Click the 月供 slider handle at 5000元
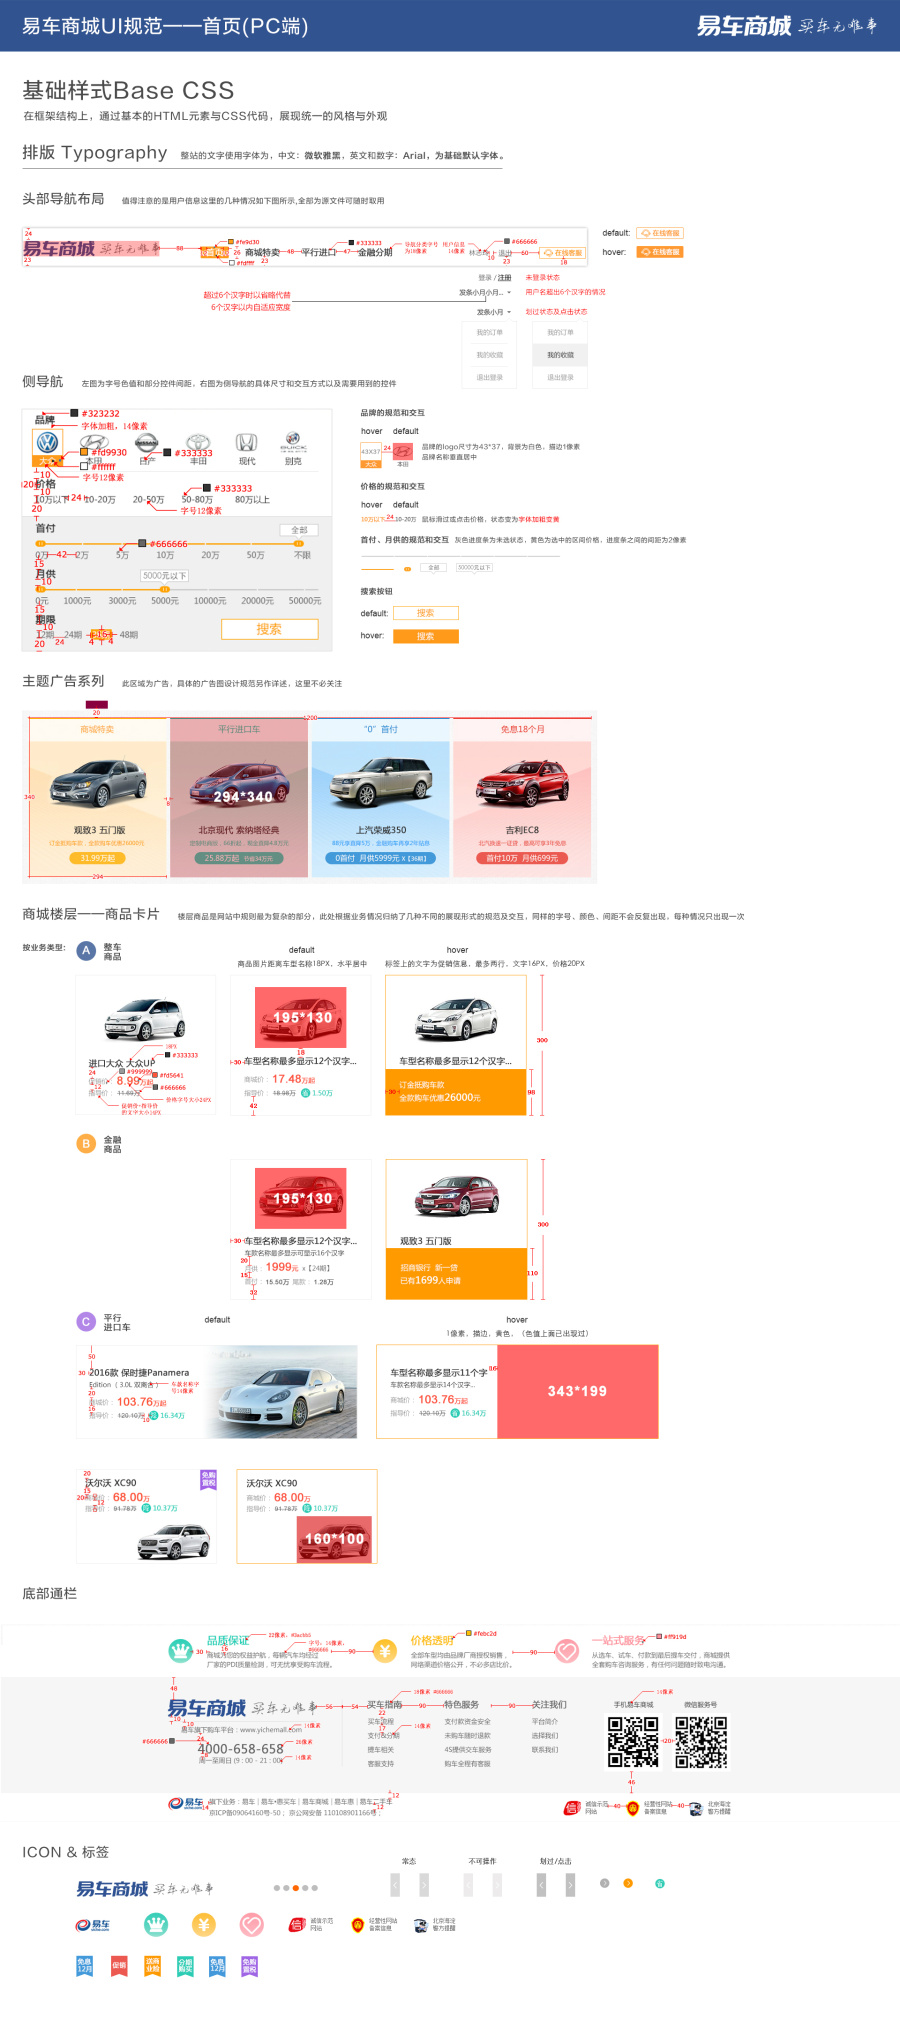Viewport: 900px width, 2020px height. tap(165, 590)
